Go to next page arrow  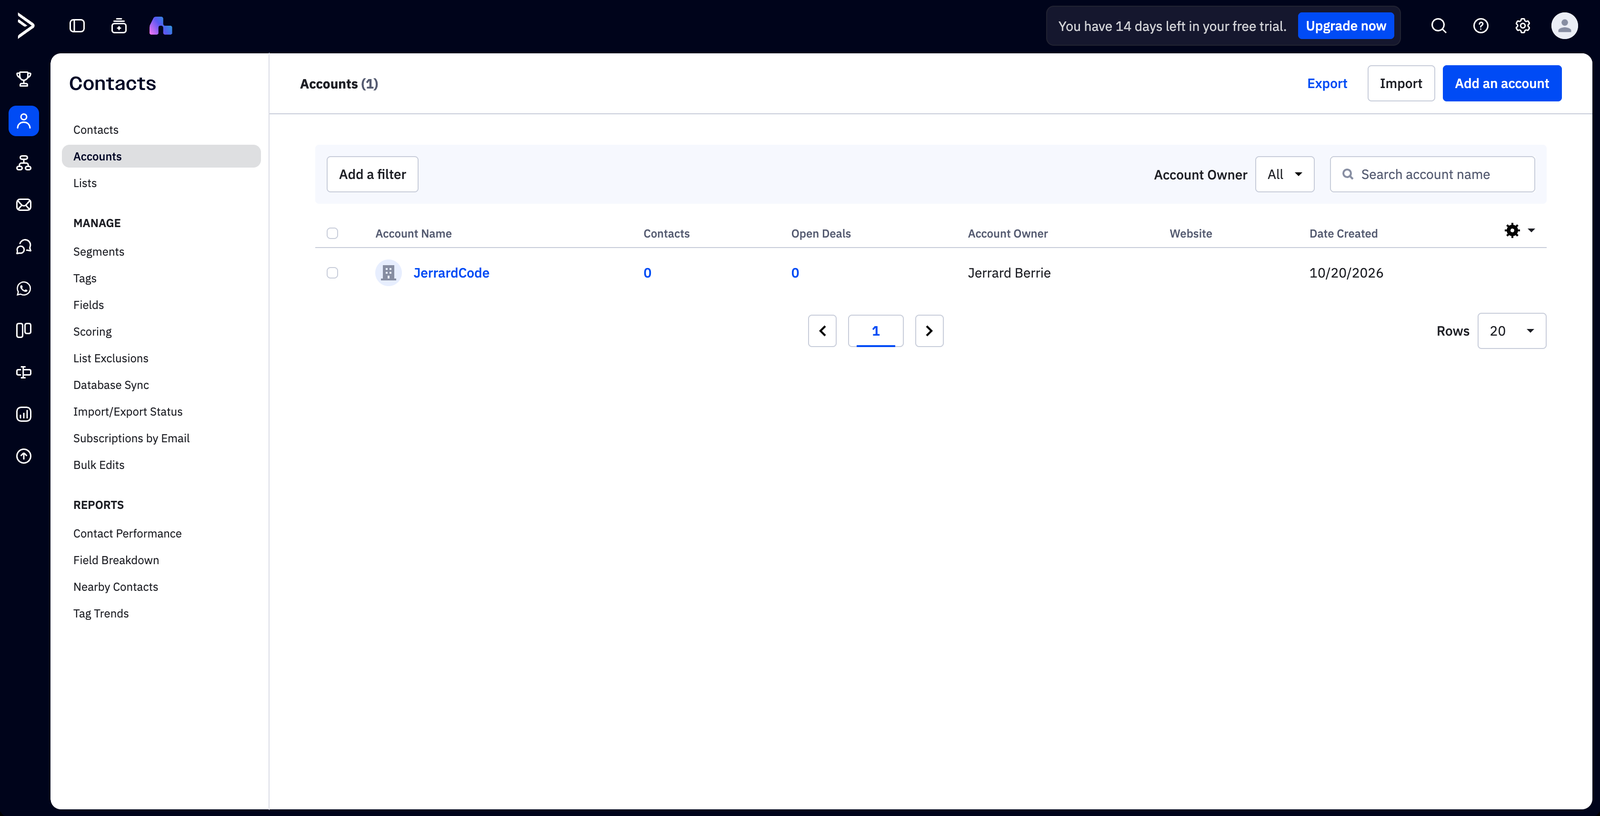click(x=929, y=331)
